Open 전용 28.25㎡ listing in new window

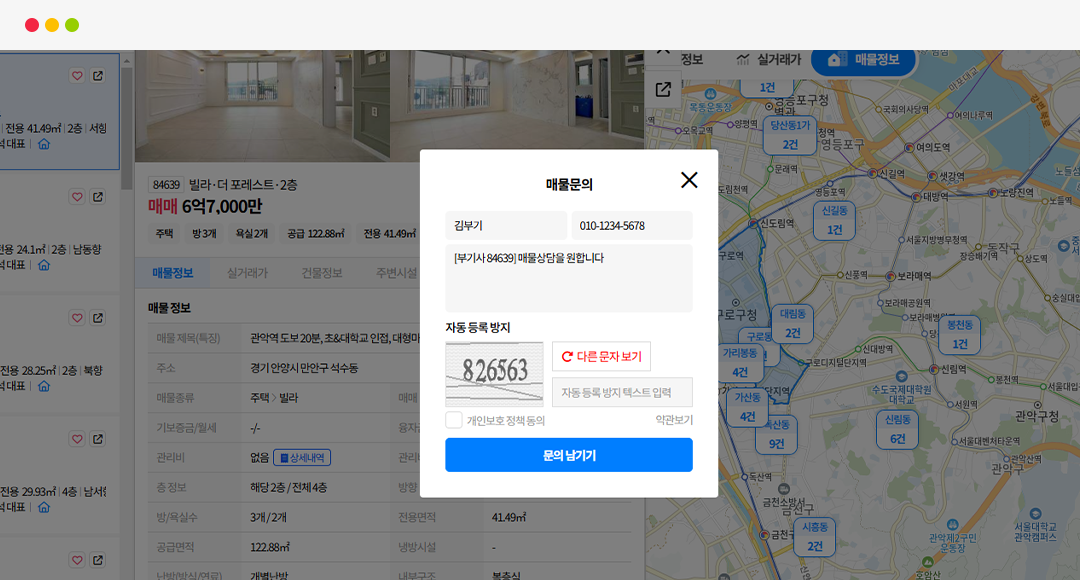[98, 318]
